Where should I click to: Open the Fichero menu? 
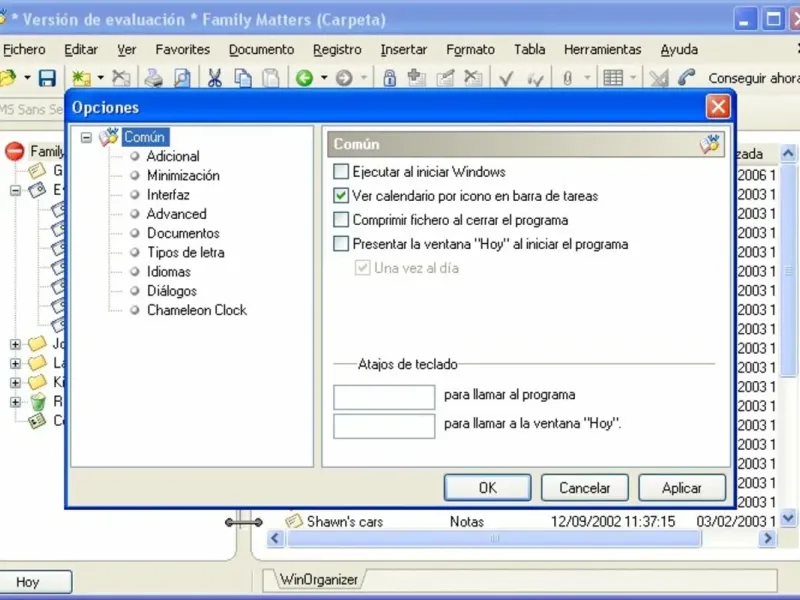24,49
